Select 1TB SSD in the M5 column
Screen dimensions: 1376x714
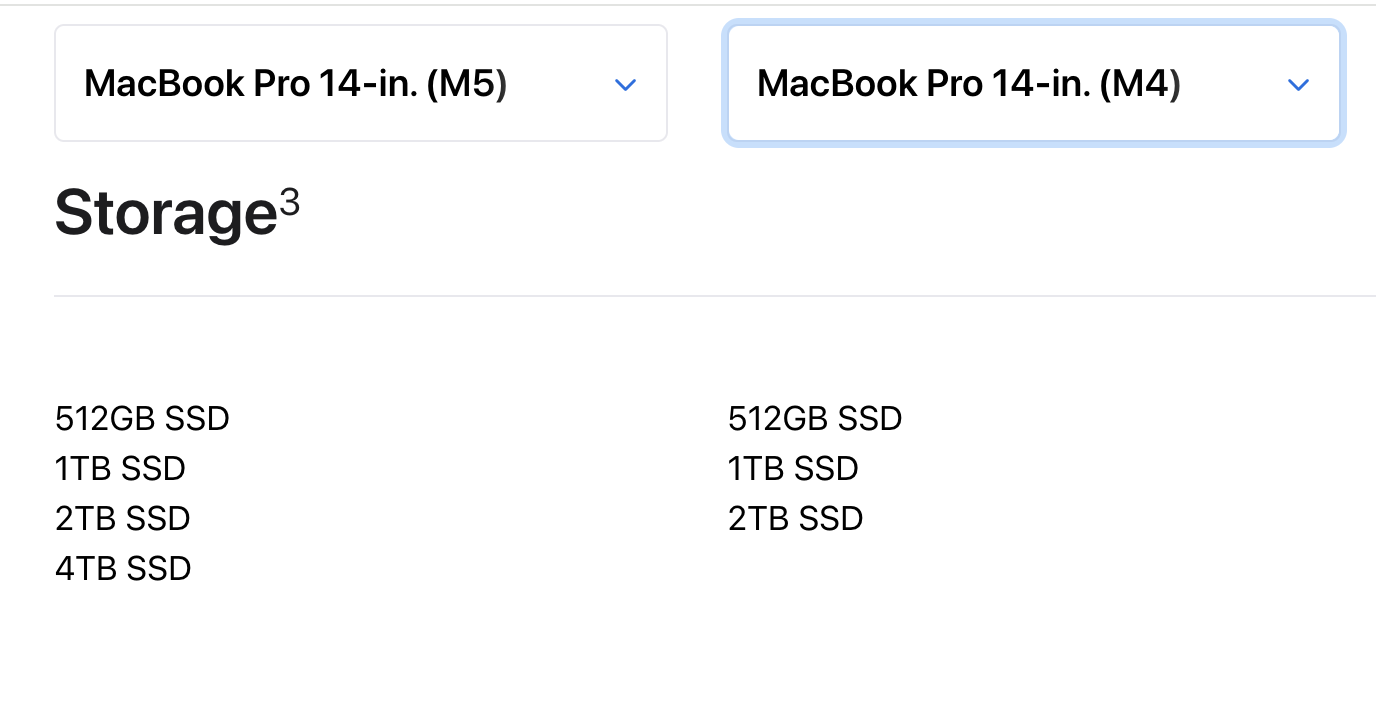tap(120, 468)
